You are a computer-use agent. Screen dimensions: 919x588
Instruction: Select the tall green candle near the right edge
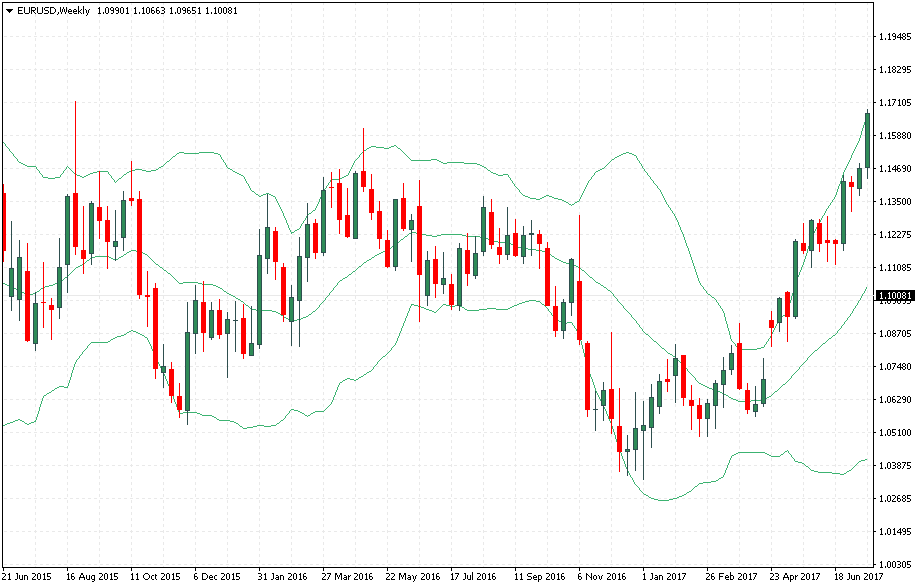tap(866, 140)
